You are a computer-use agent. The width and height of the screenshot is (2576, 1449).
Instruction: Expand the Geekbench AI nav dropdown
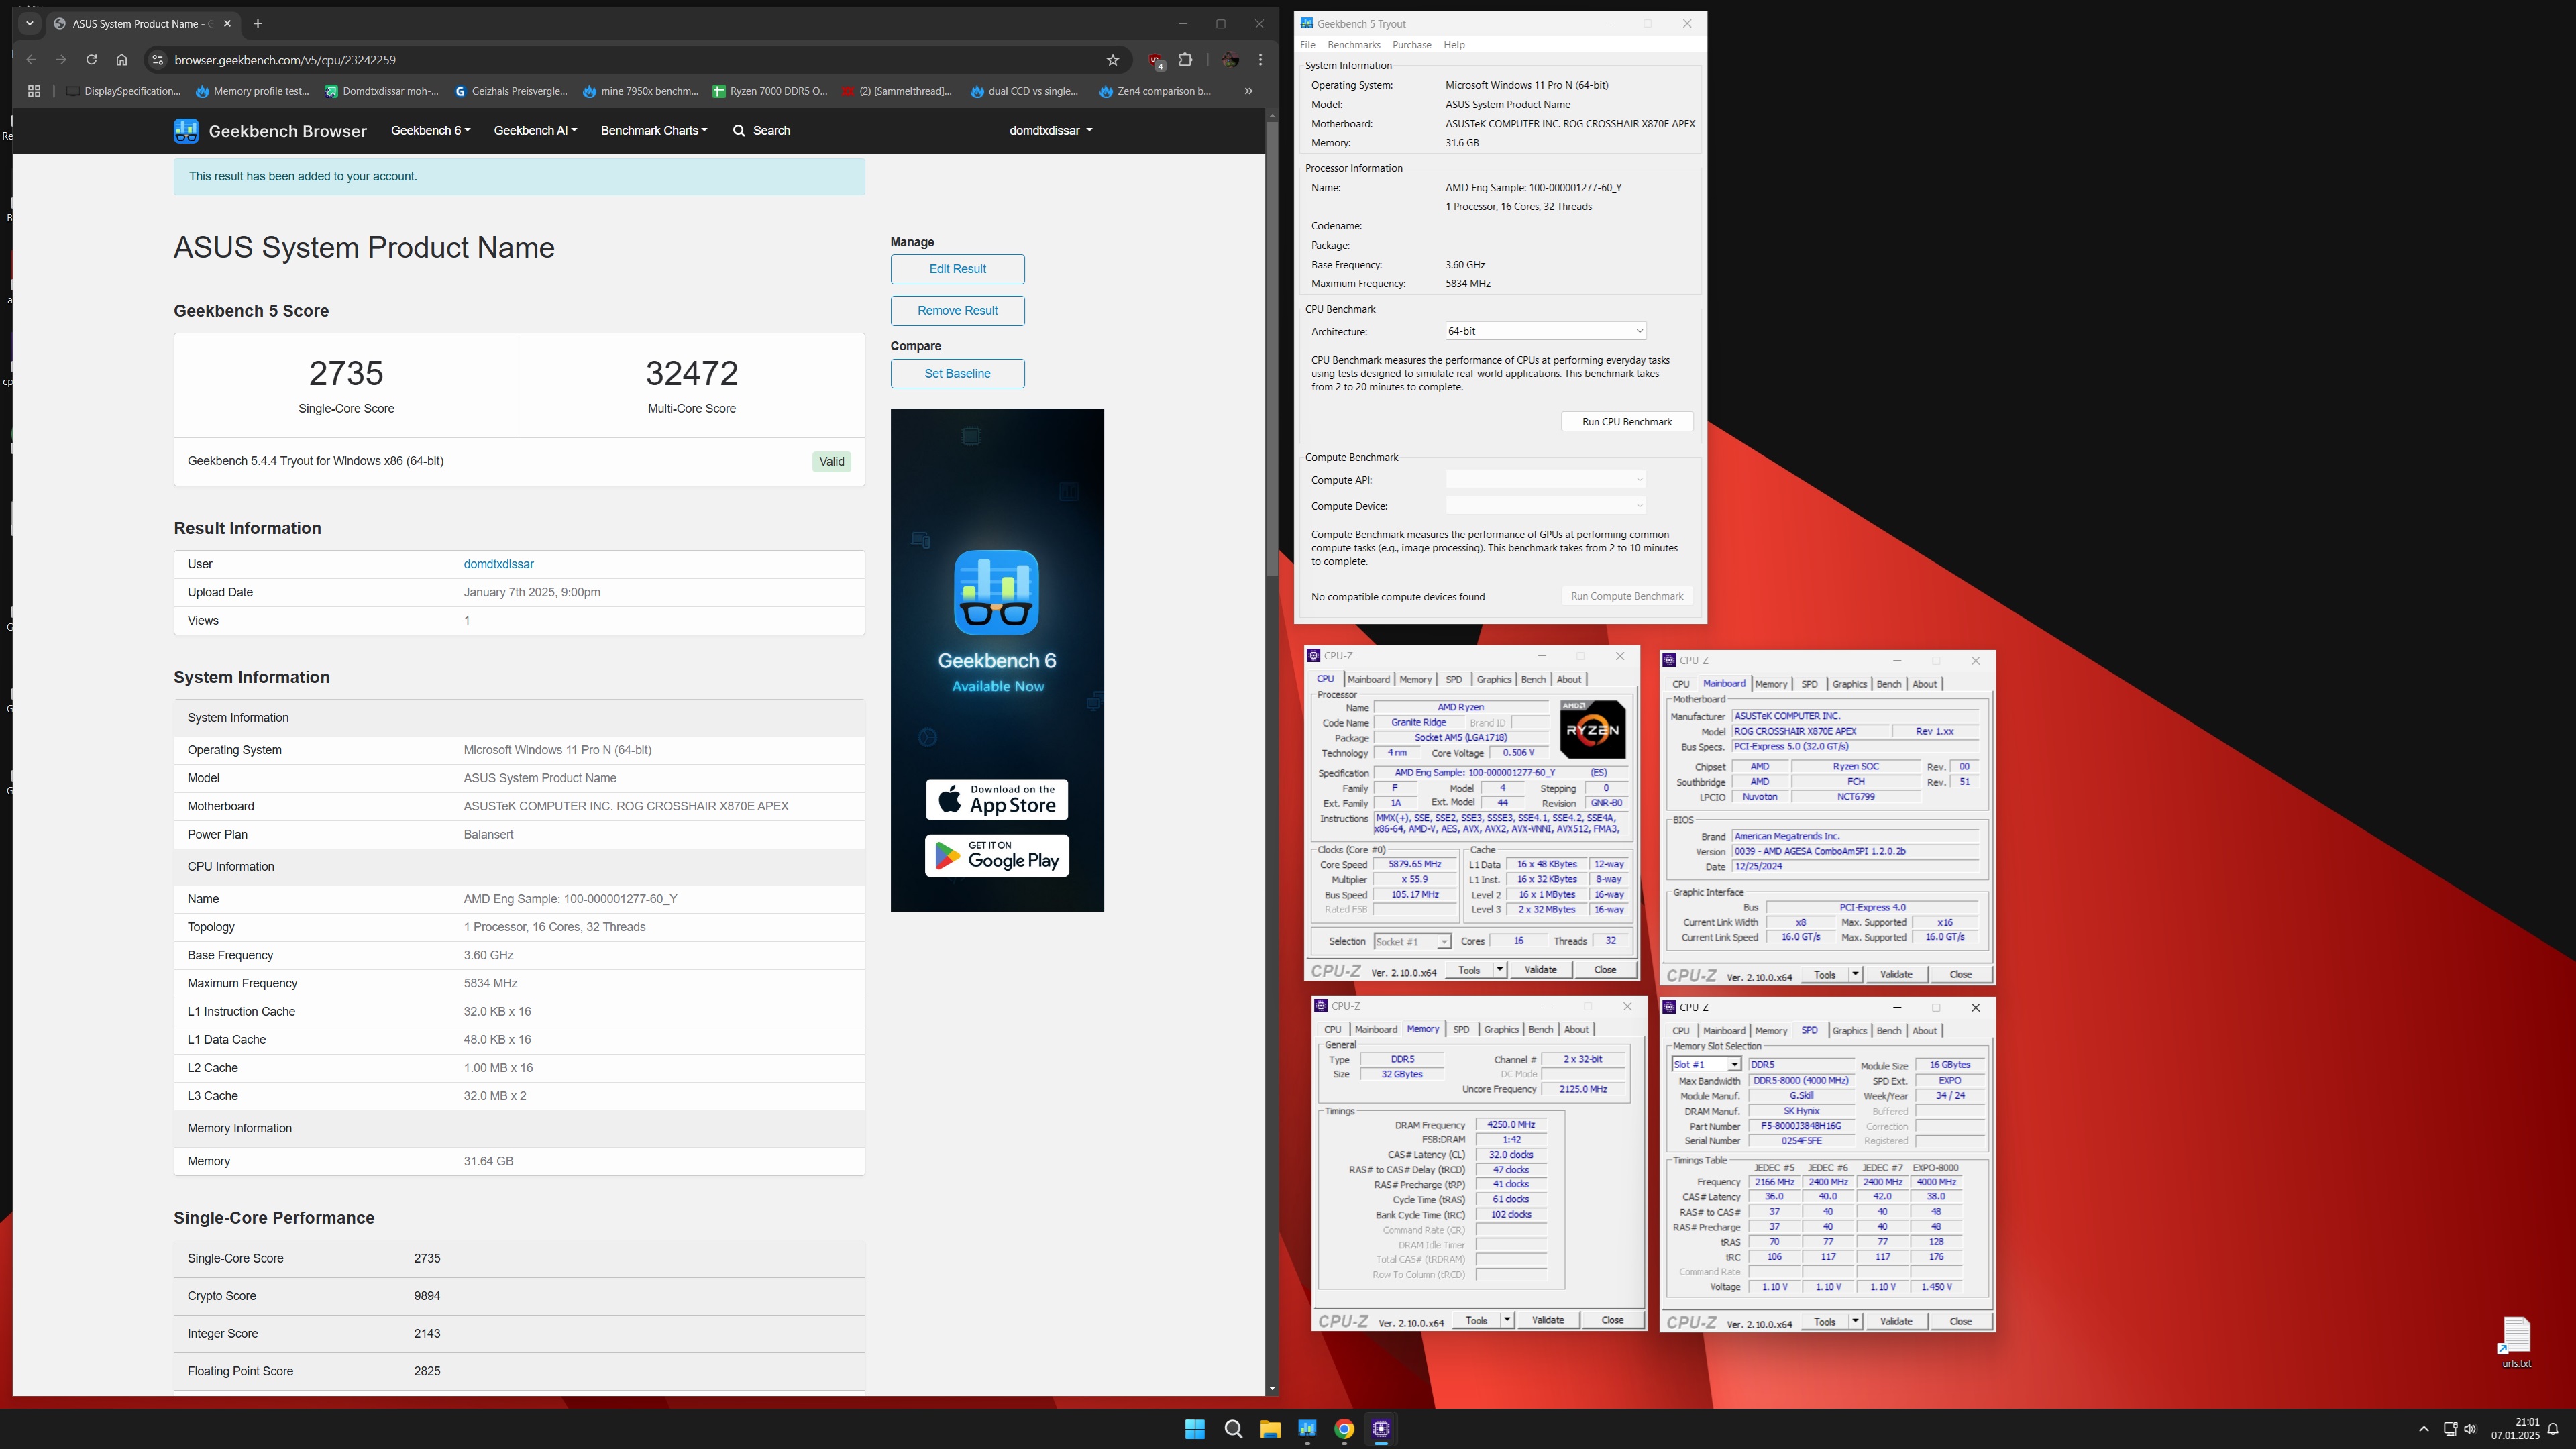coord(535,131)
